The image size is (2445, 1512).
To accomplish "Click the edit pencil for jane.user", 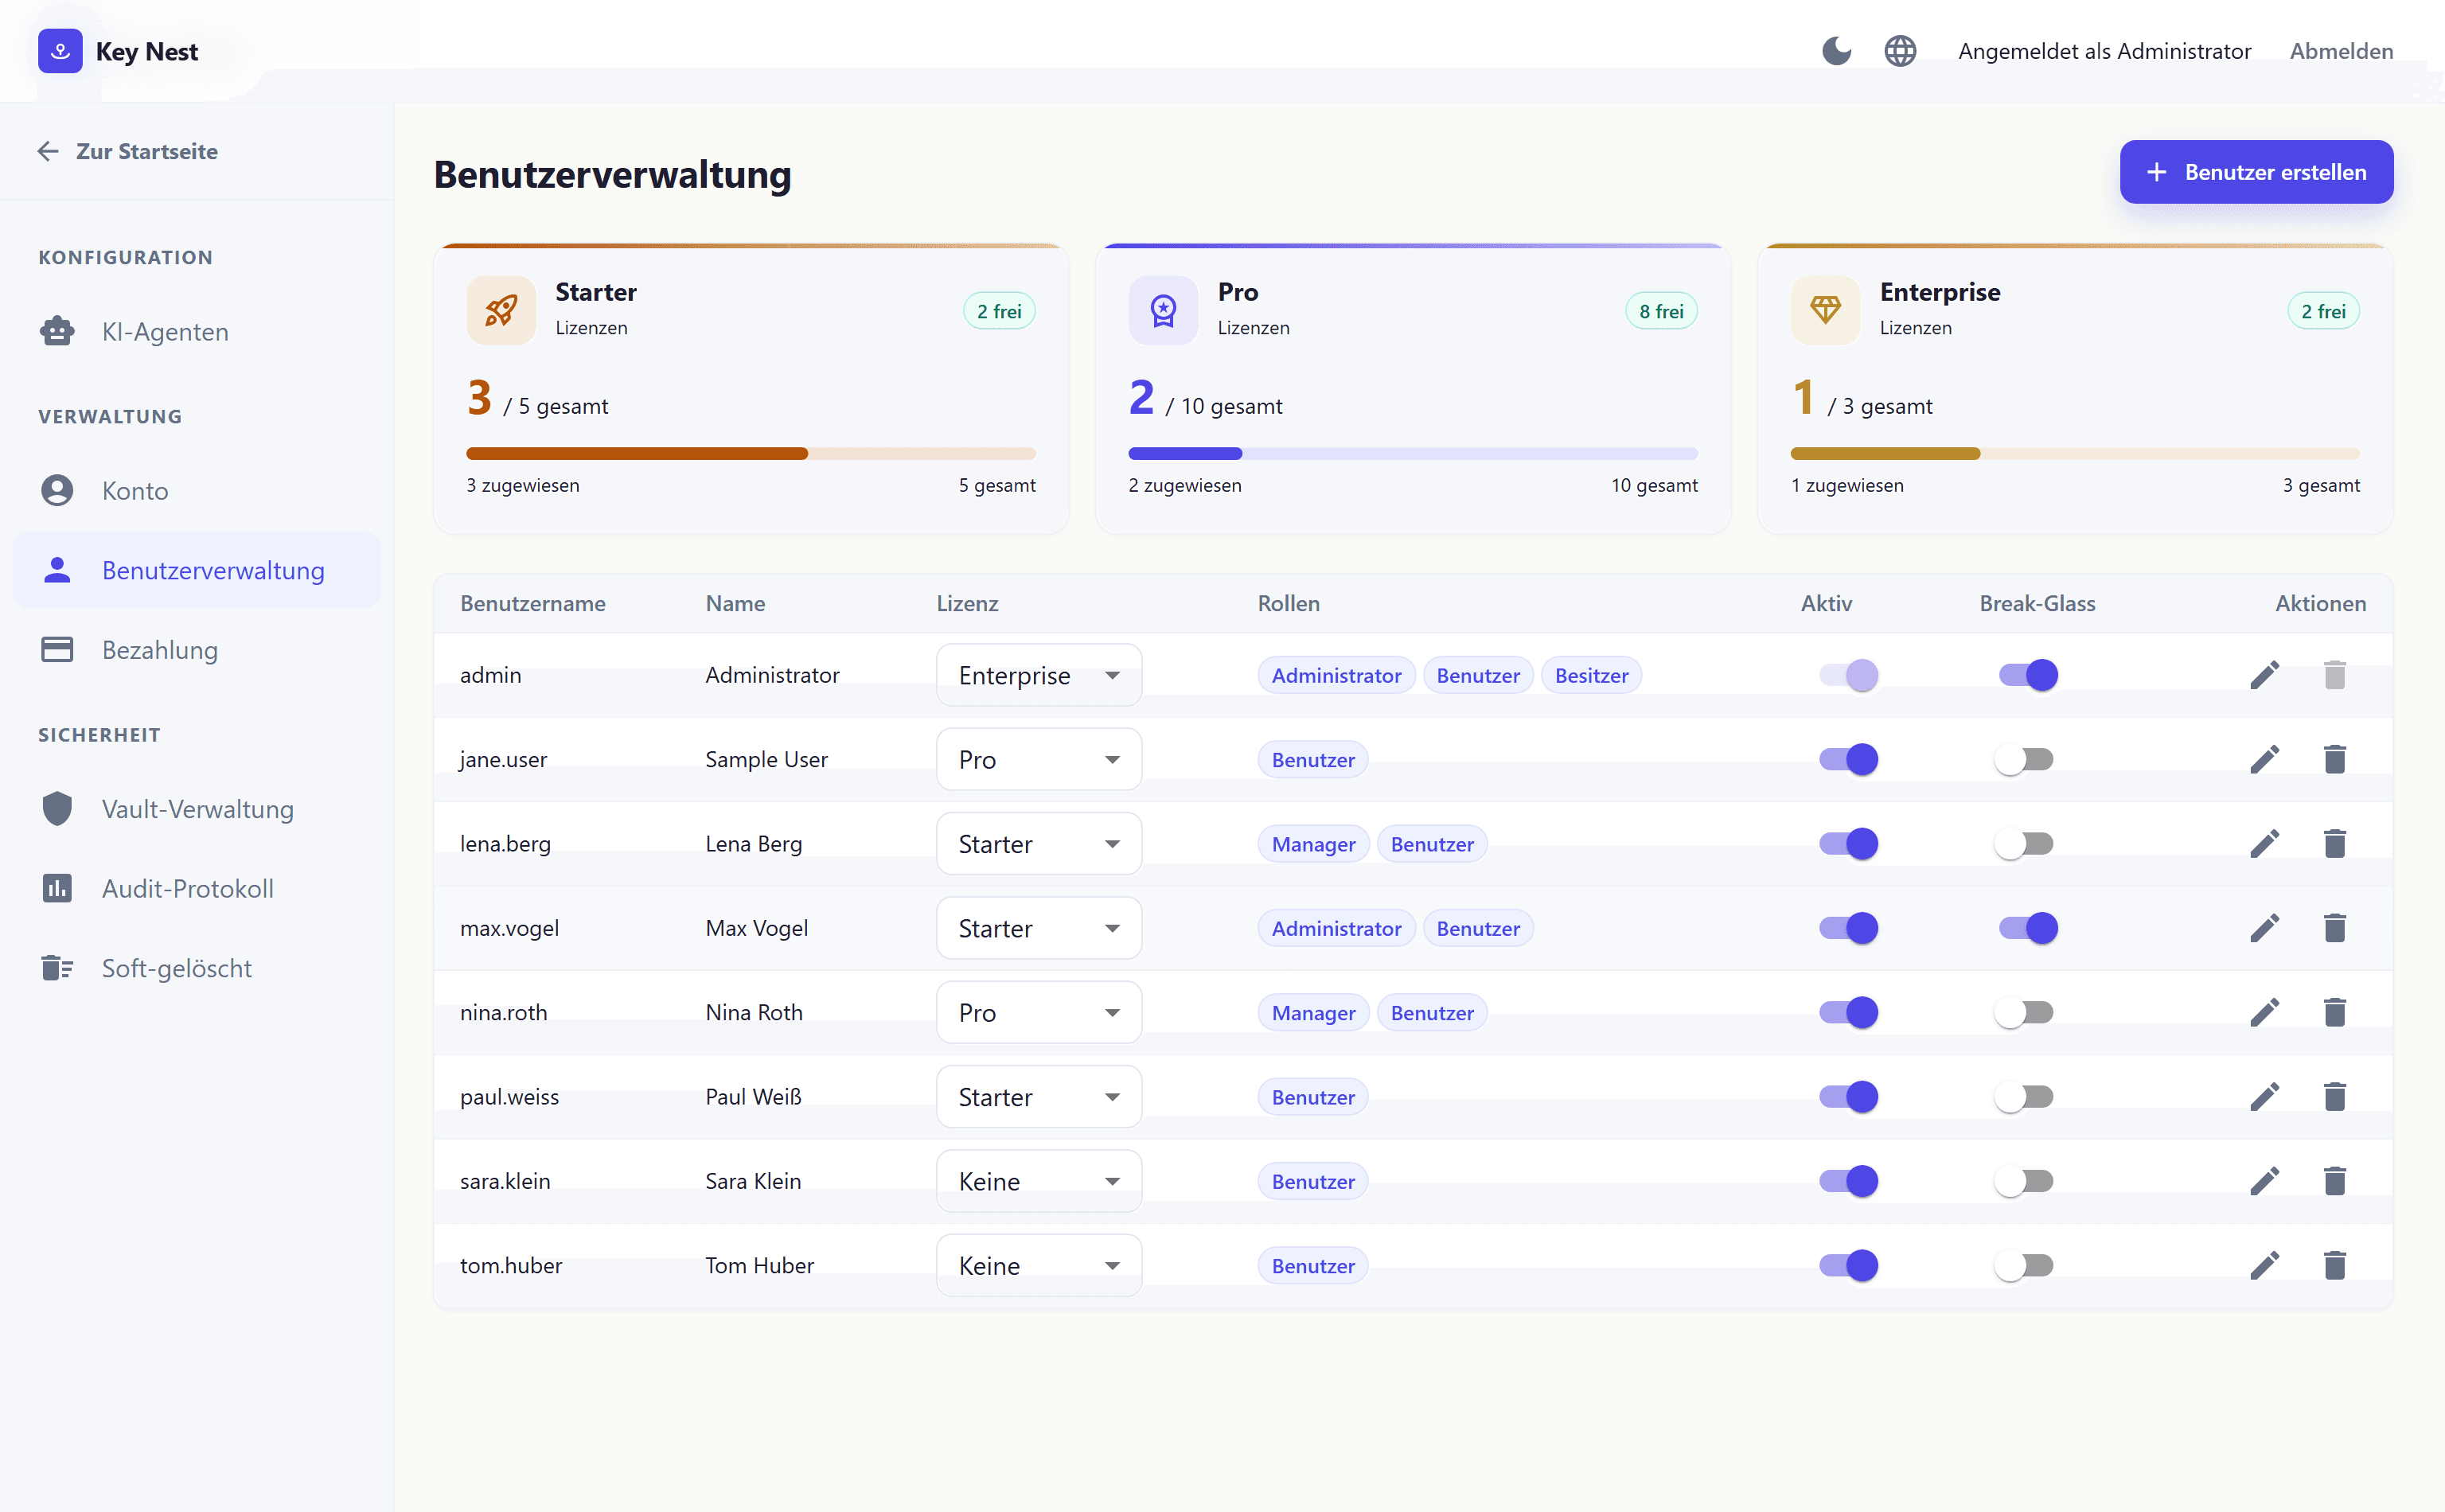I will (2264, 759).
